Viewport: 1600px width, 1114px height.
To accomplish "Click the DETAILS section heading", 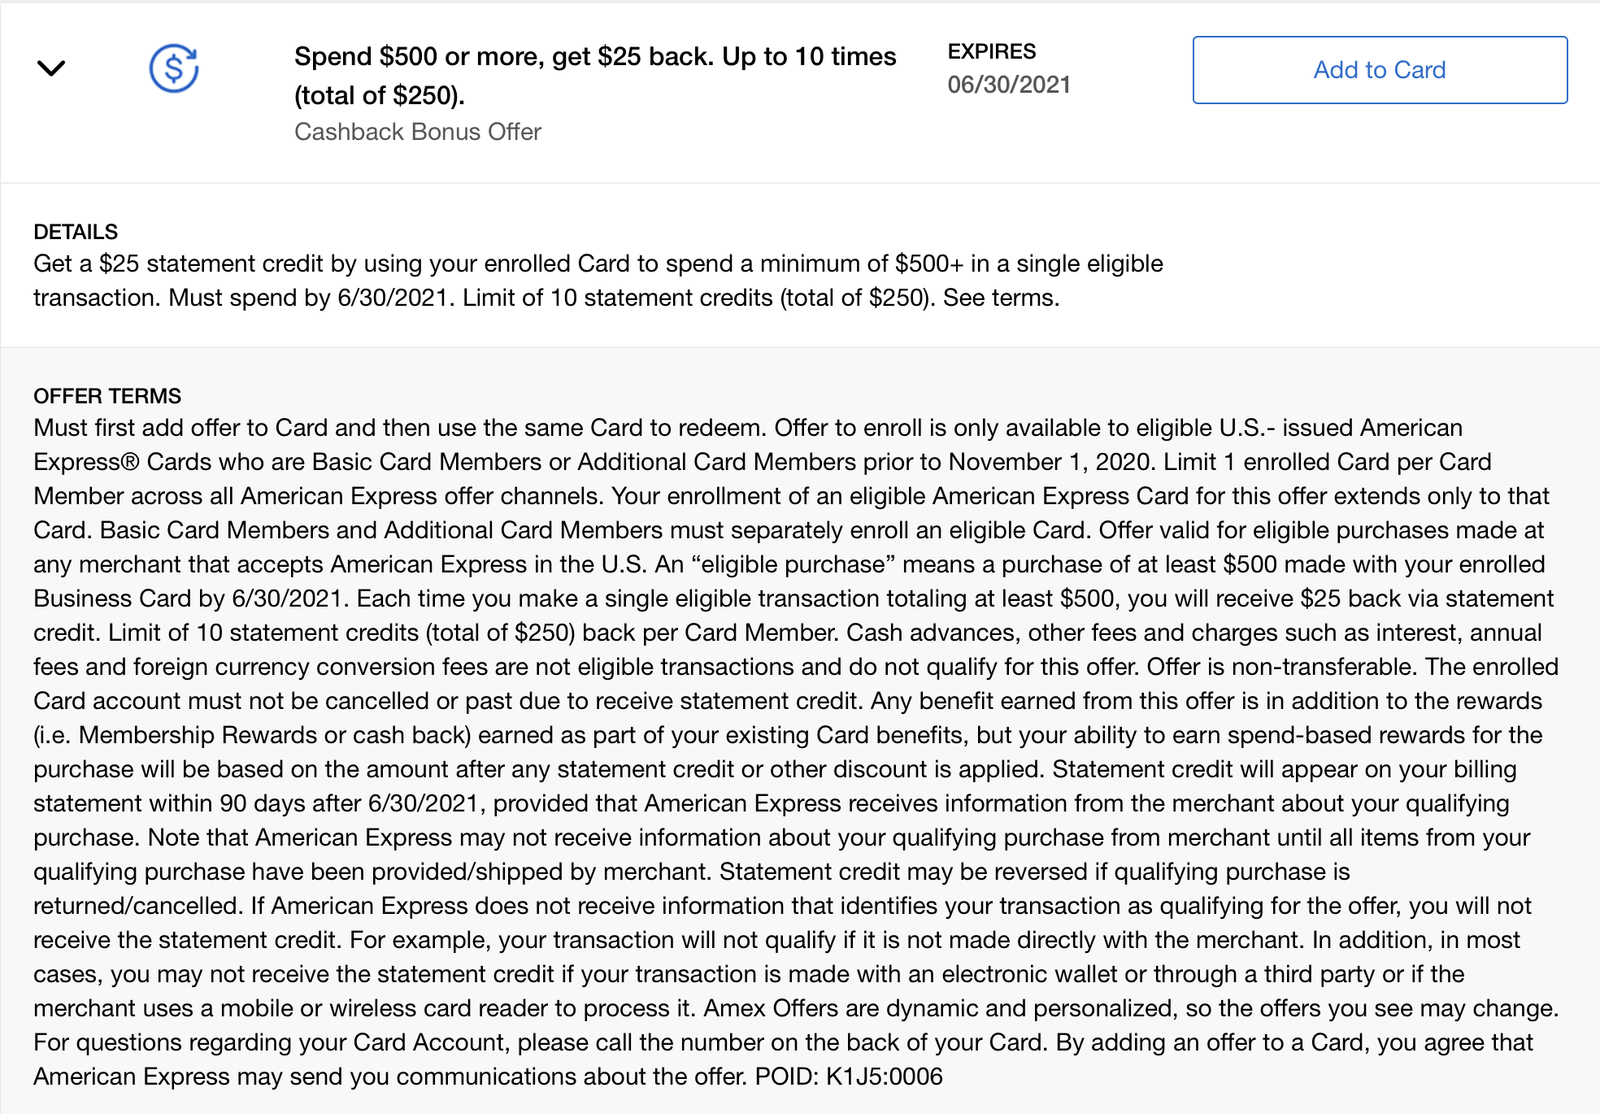I will pyautogui.click(x=76, y=232).
